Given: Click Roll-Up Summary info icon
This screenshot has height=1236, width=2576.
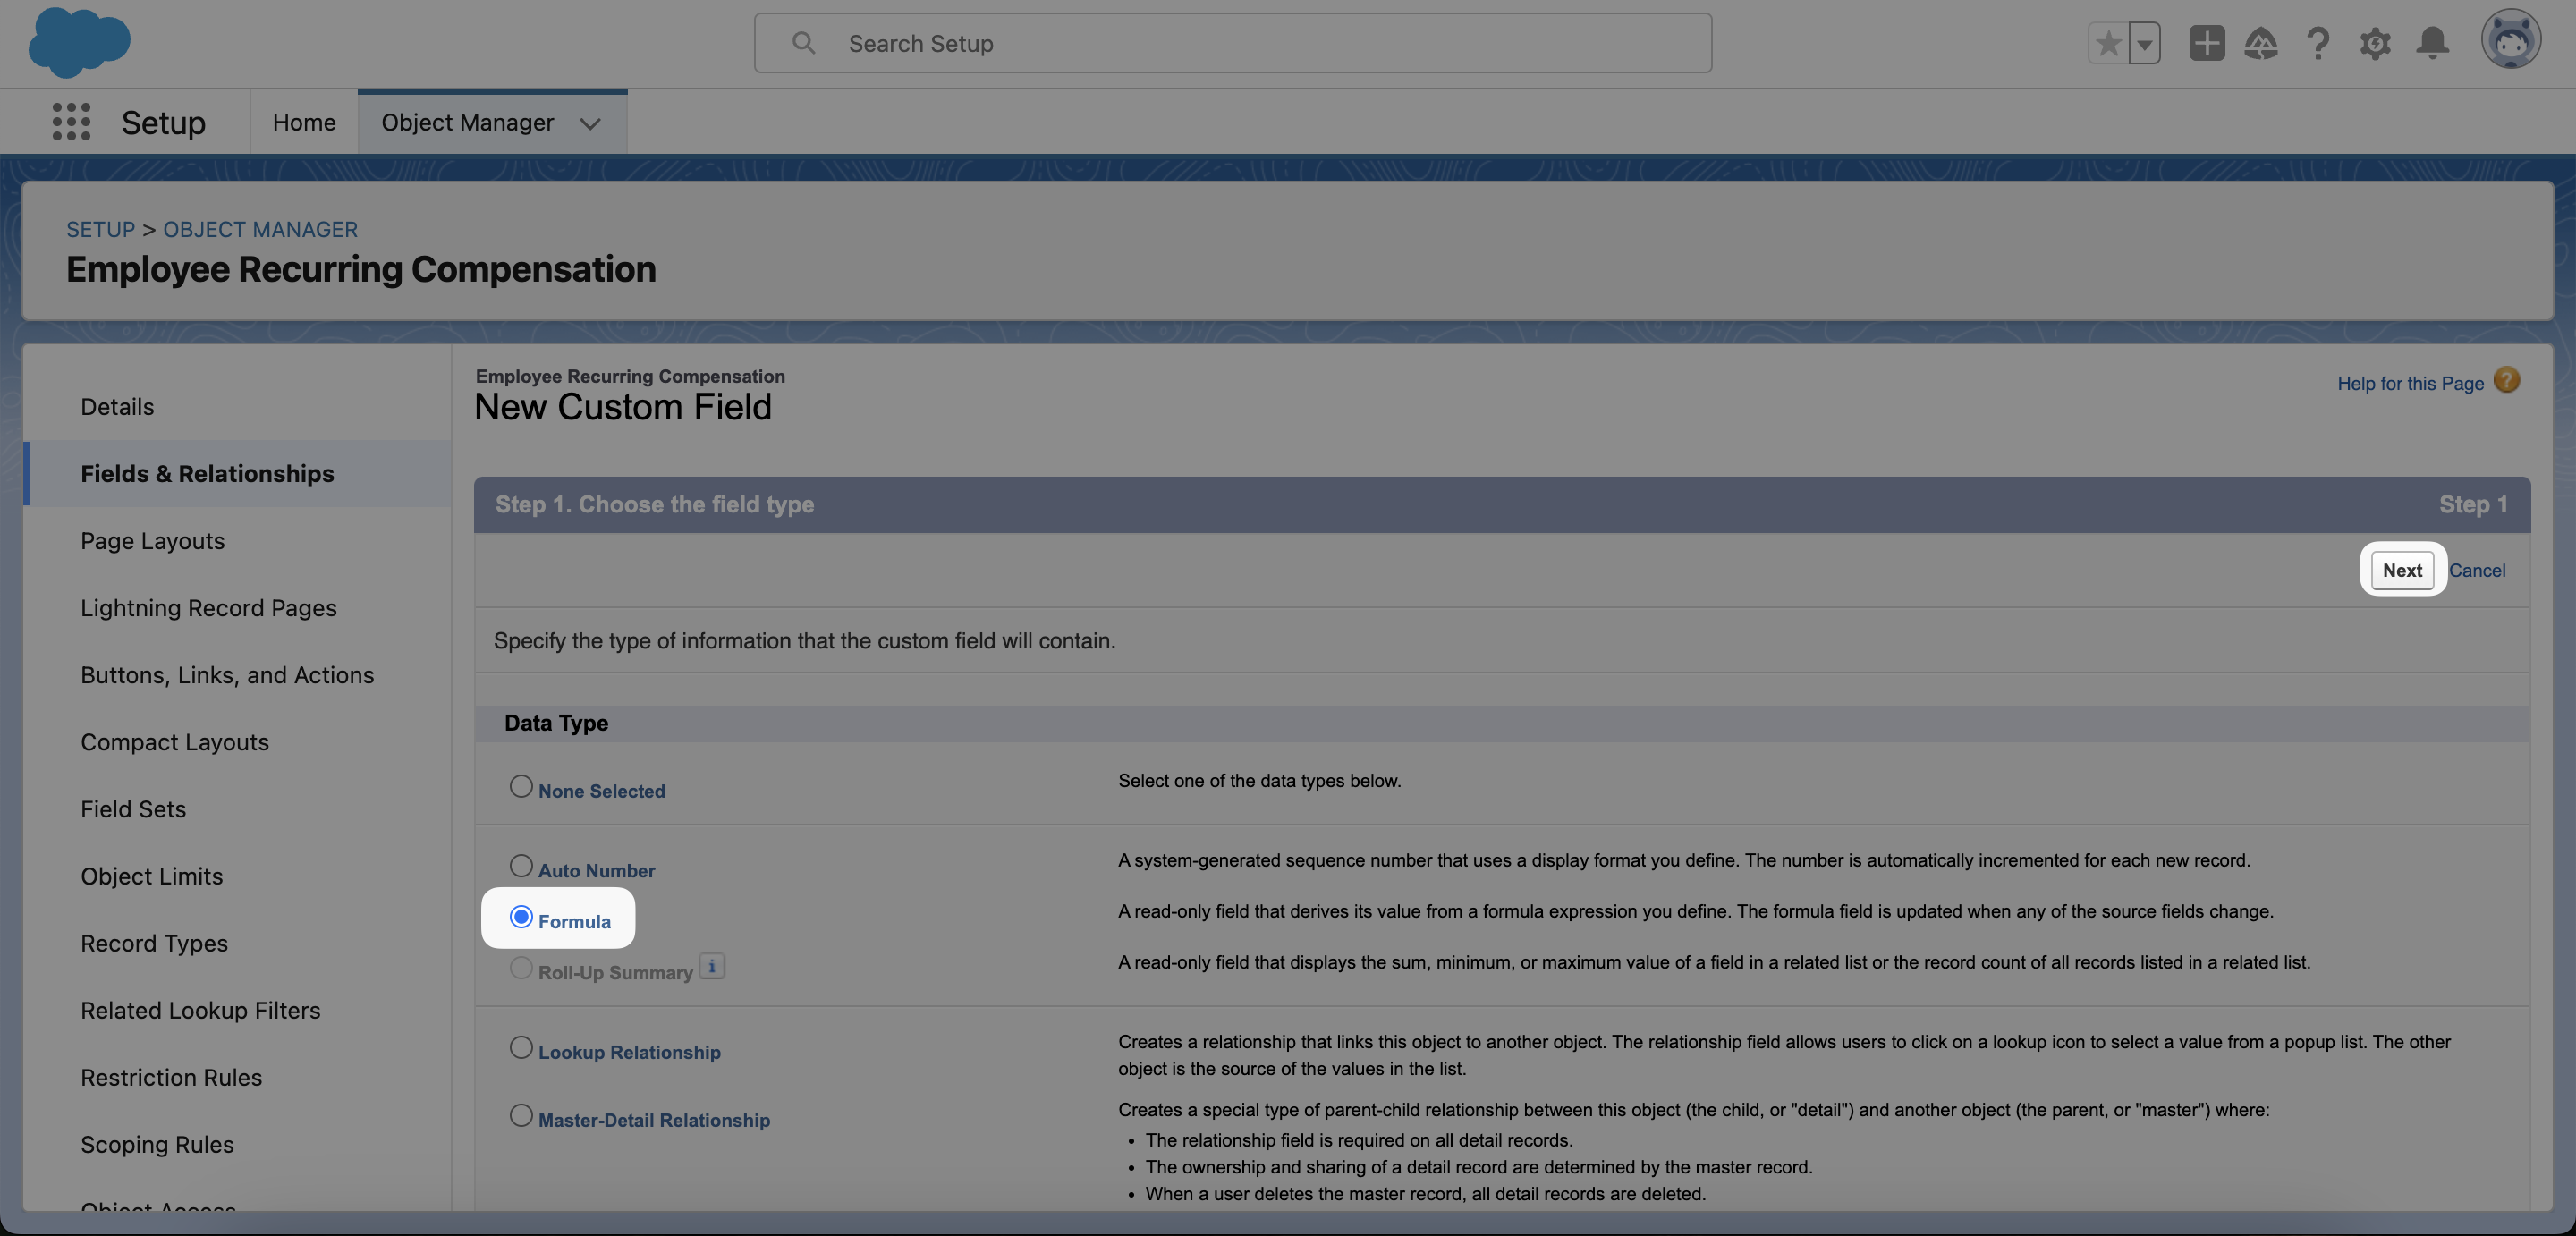Looking at the screenshot, I should pos(711,966).
